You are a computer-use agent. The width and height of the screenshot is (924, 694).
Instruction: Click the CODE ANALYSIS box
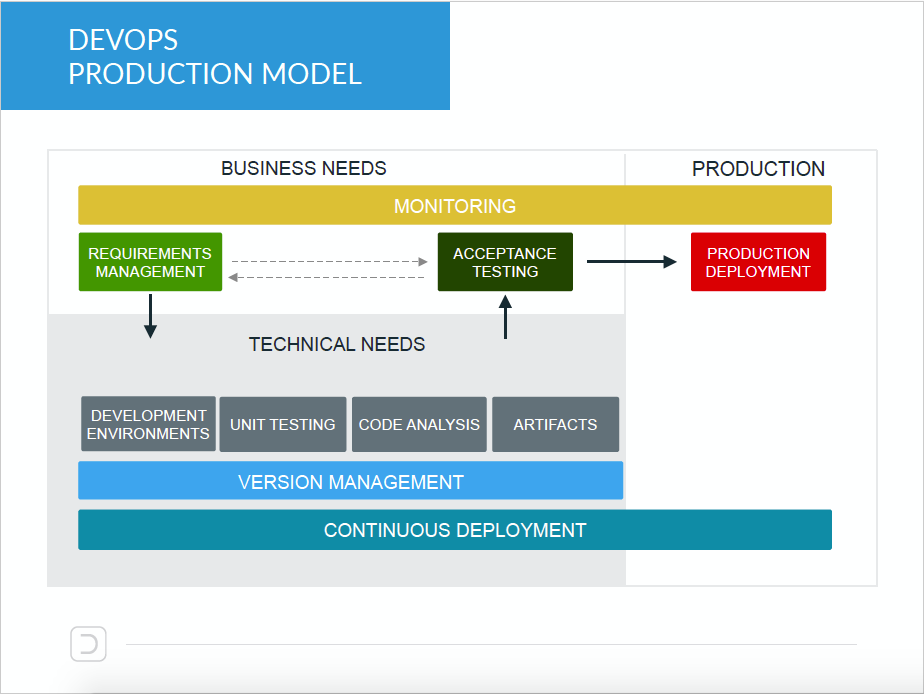(419, 424)
